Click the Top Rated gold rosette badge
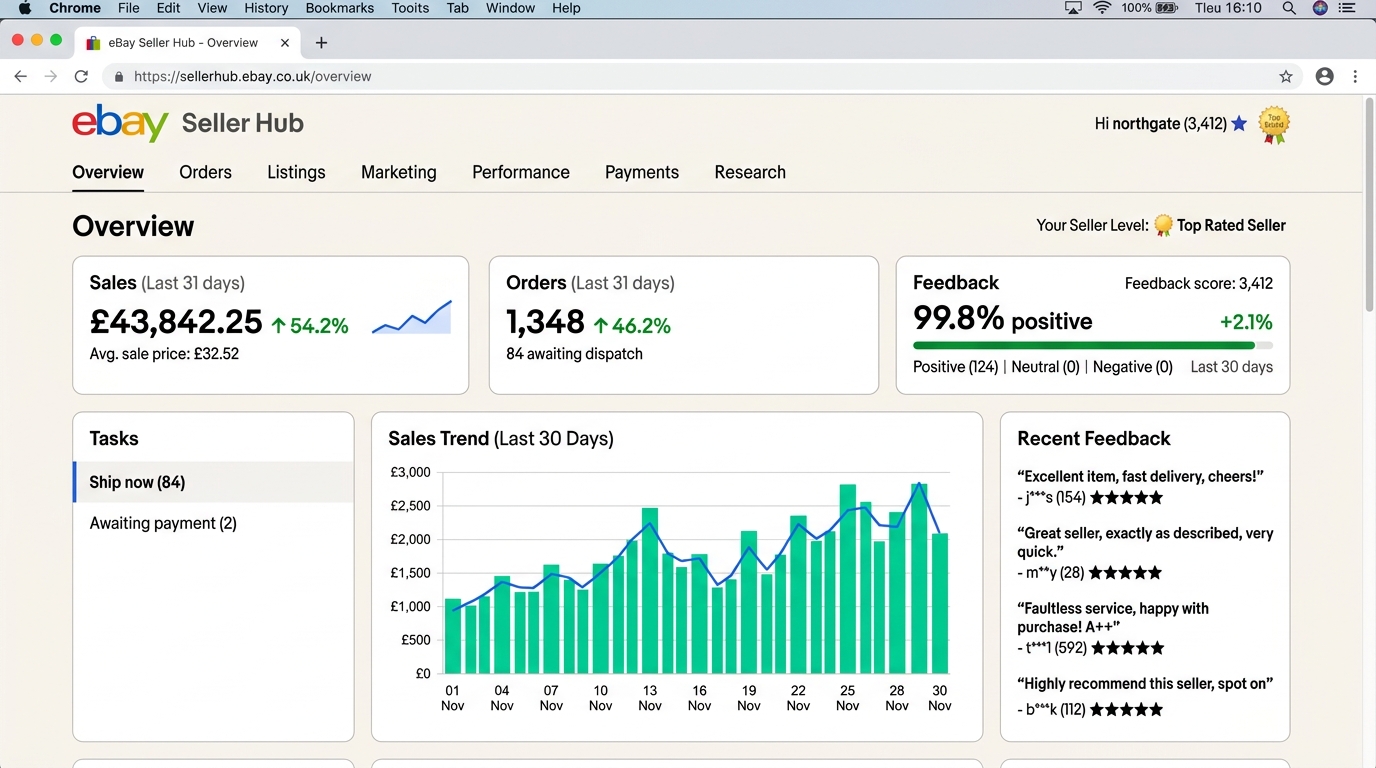Viewport: 1376px width, 768px height. pos(1274,125)
